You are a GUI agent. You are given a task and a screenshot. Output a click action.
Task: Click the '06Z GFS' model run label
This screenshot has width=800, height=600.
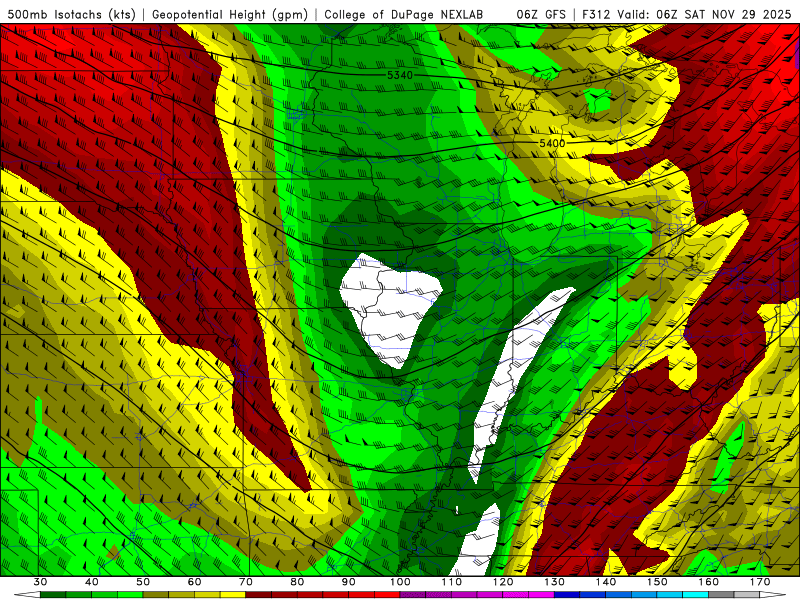tap(541, 14)
